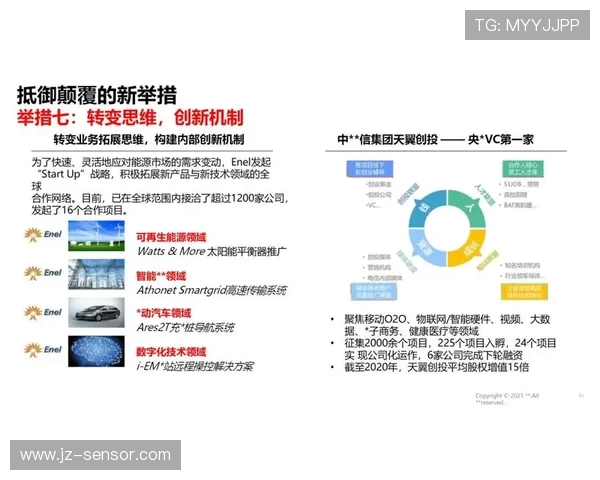Click the red label 可再生能源领域
This screenshot has height=480, width=600.
[171, 237]
